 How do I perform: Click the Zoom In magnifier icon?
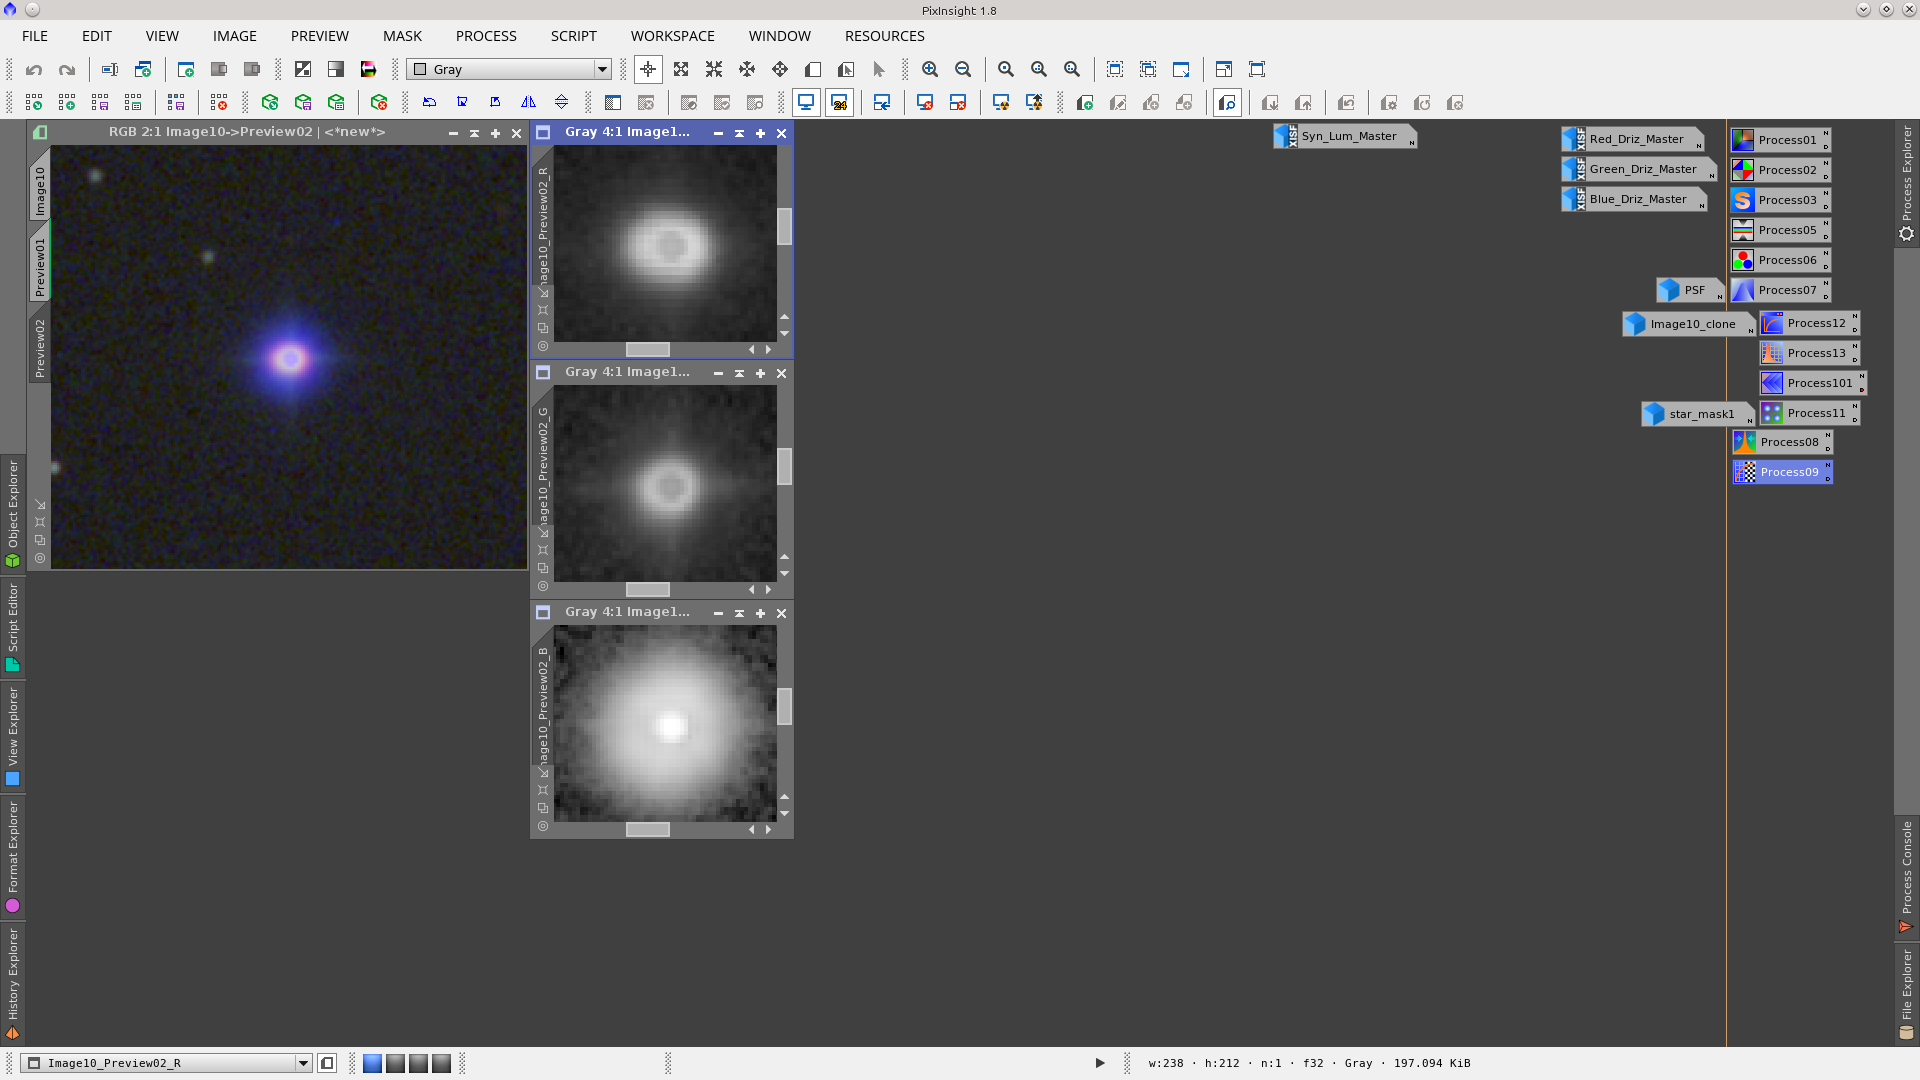[x=930, y=69]
